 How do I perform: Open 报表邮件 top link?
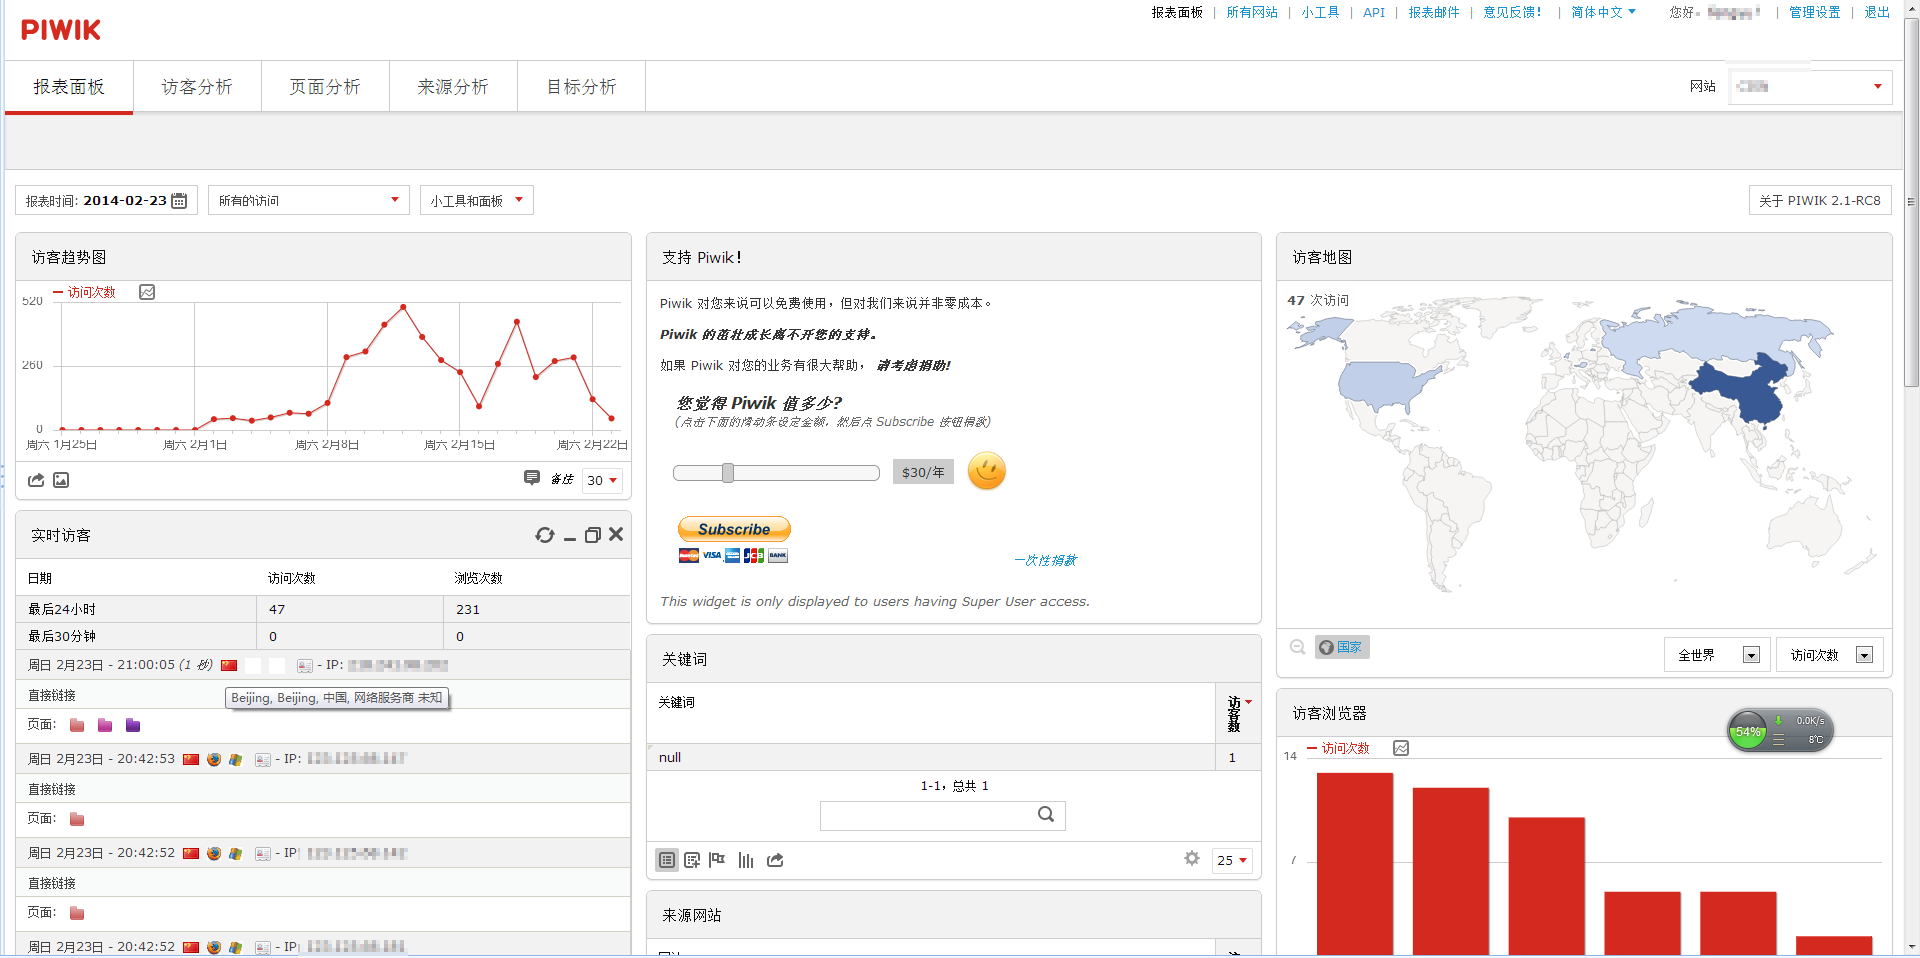pos(1434,12)
